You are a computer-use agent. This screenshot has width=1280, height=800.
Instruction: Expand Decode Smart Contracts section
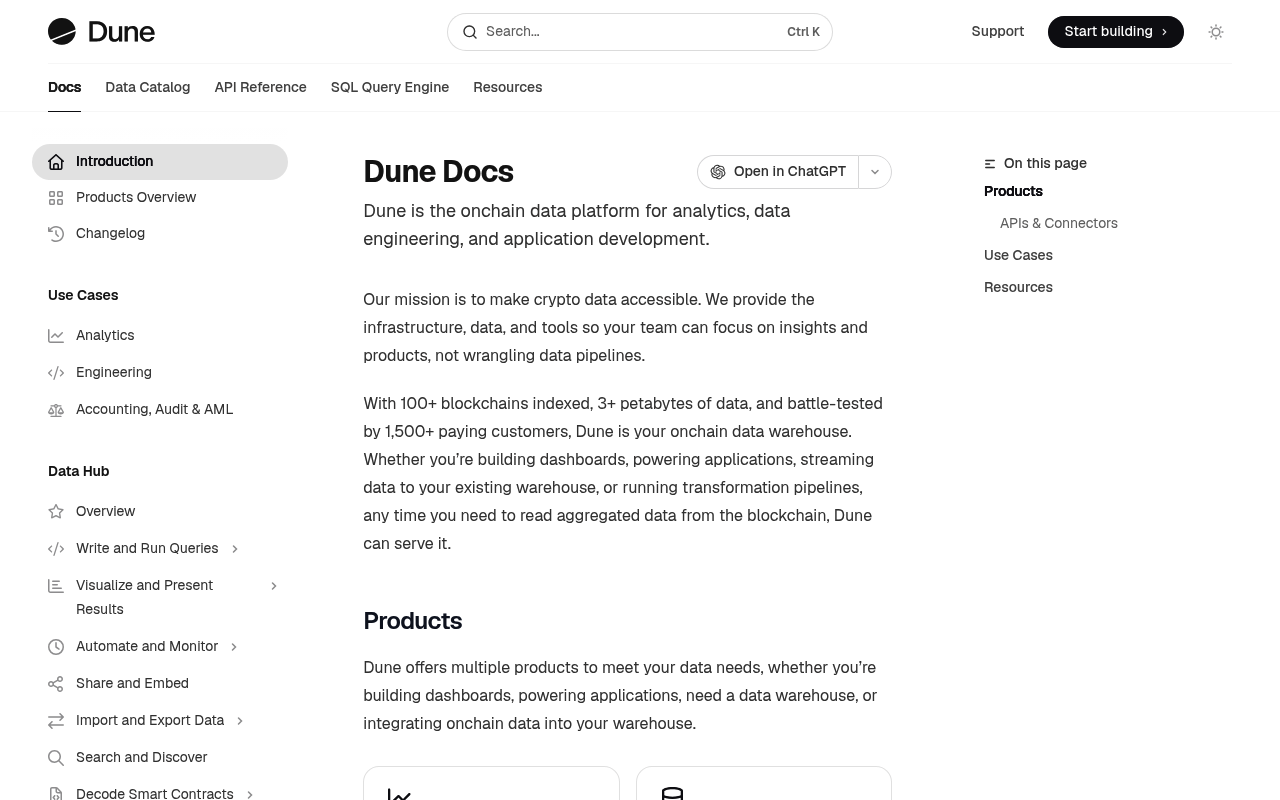pos(250,794)
